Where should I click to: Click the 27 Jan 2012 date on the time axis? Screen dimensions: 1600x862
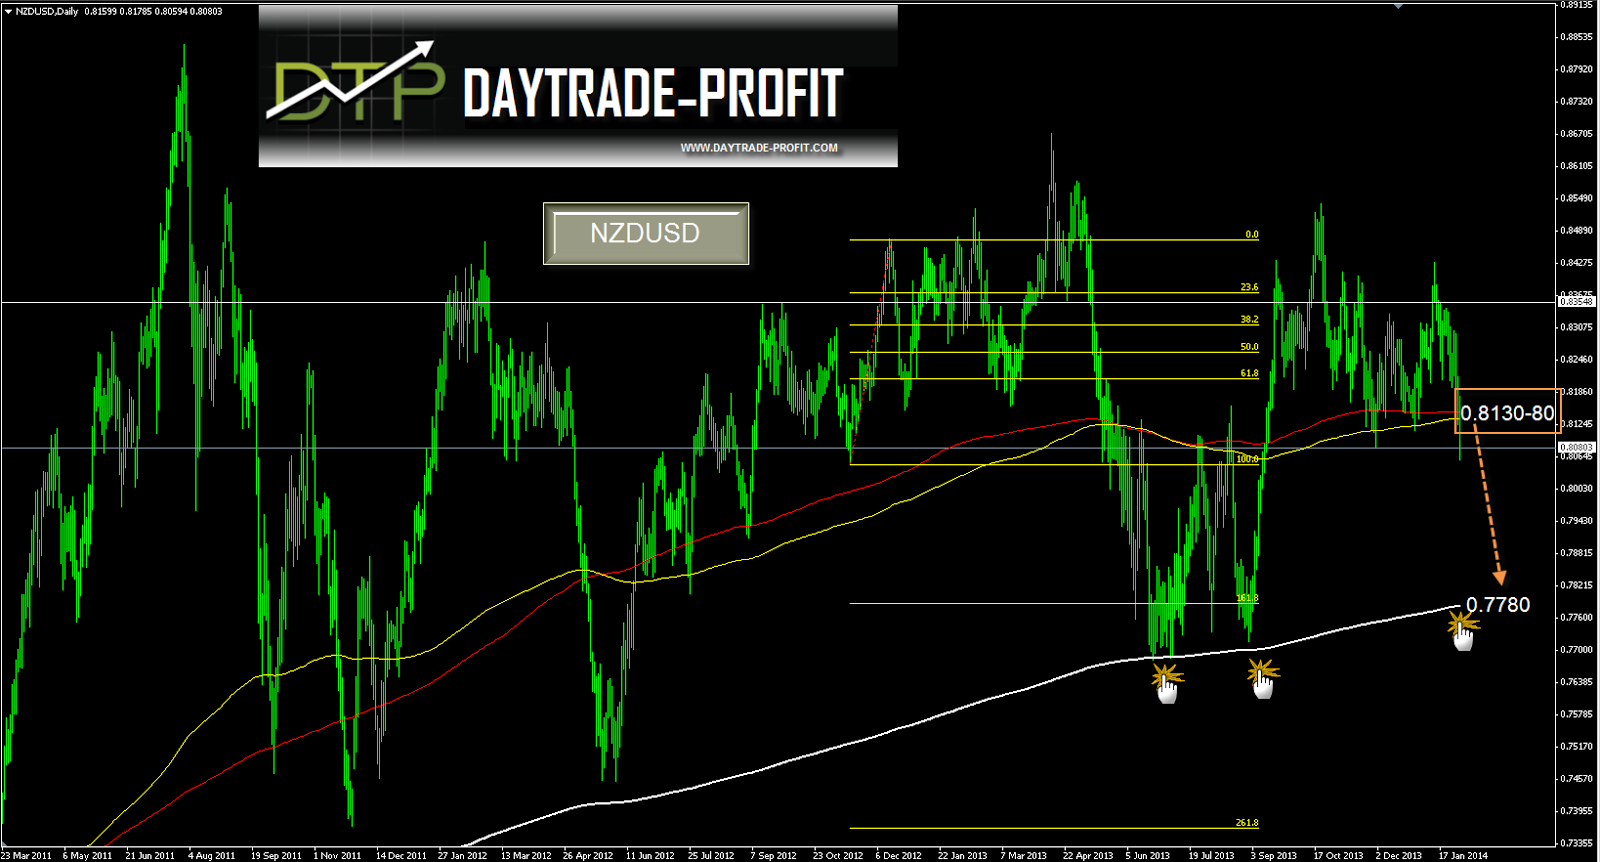[463, 856]
